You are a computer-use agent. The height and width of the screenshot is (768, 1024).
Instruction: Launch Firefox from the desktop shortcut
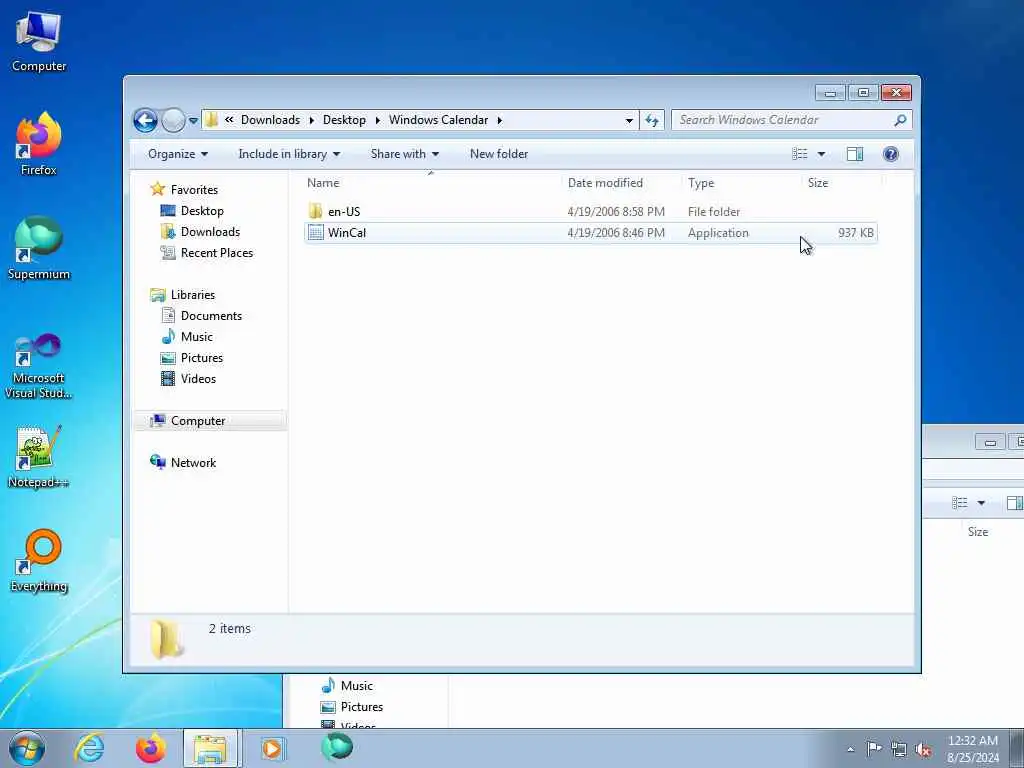(39, 144)
